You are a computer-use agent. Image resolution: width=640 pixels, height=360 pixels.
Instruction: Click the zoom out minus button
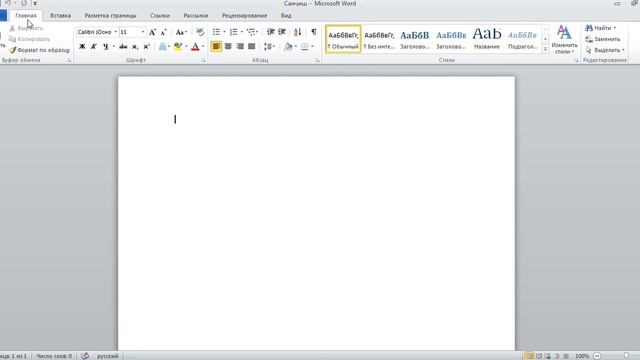pyautogui.click(x=597, y=356)
